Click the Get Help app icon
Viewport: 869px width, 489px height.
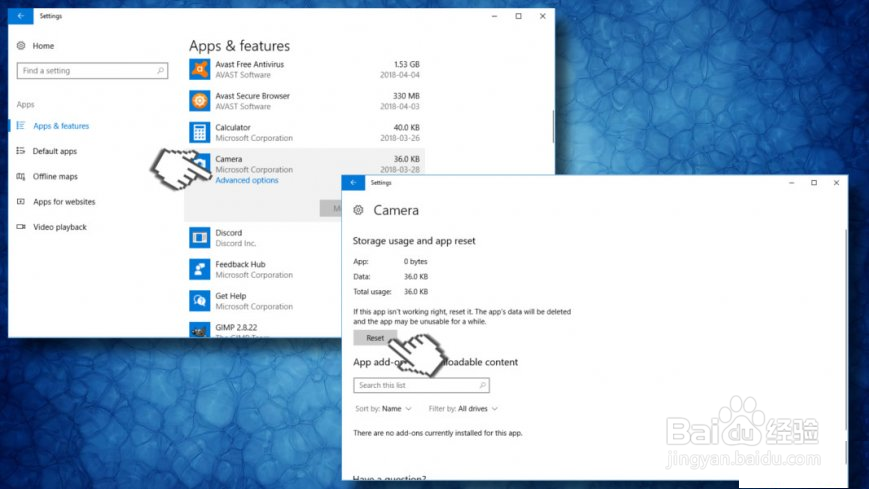[x=200, y=301]
